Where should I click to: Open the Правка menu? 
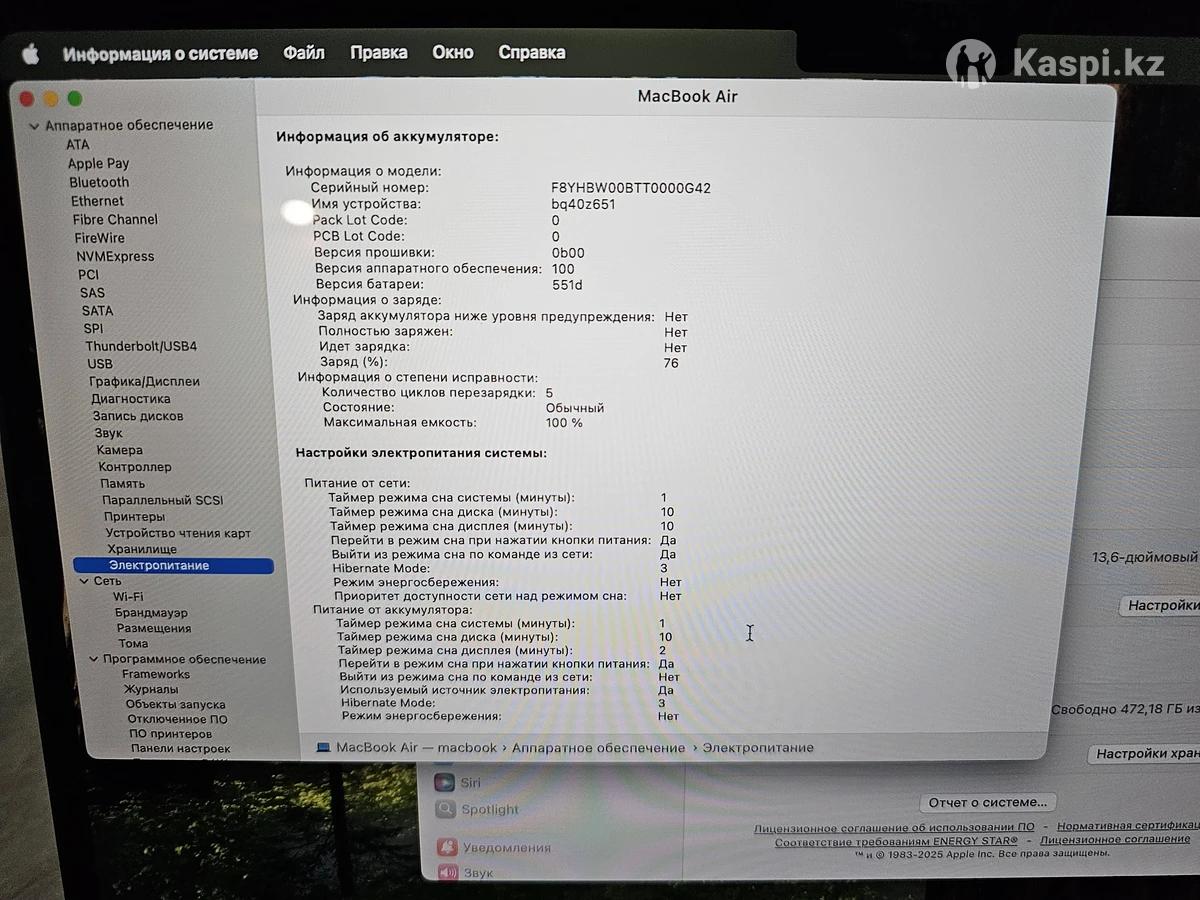click(378, 53)
